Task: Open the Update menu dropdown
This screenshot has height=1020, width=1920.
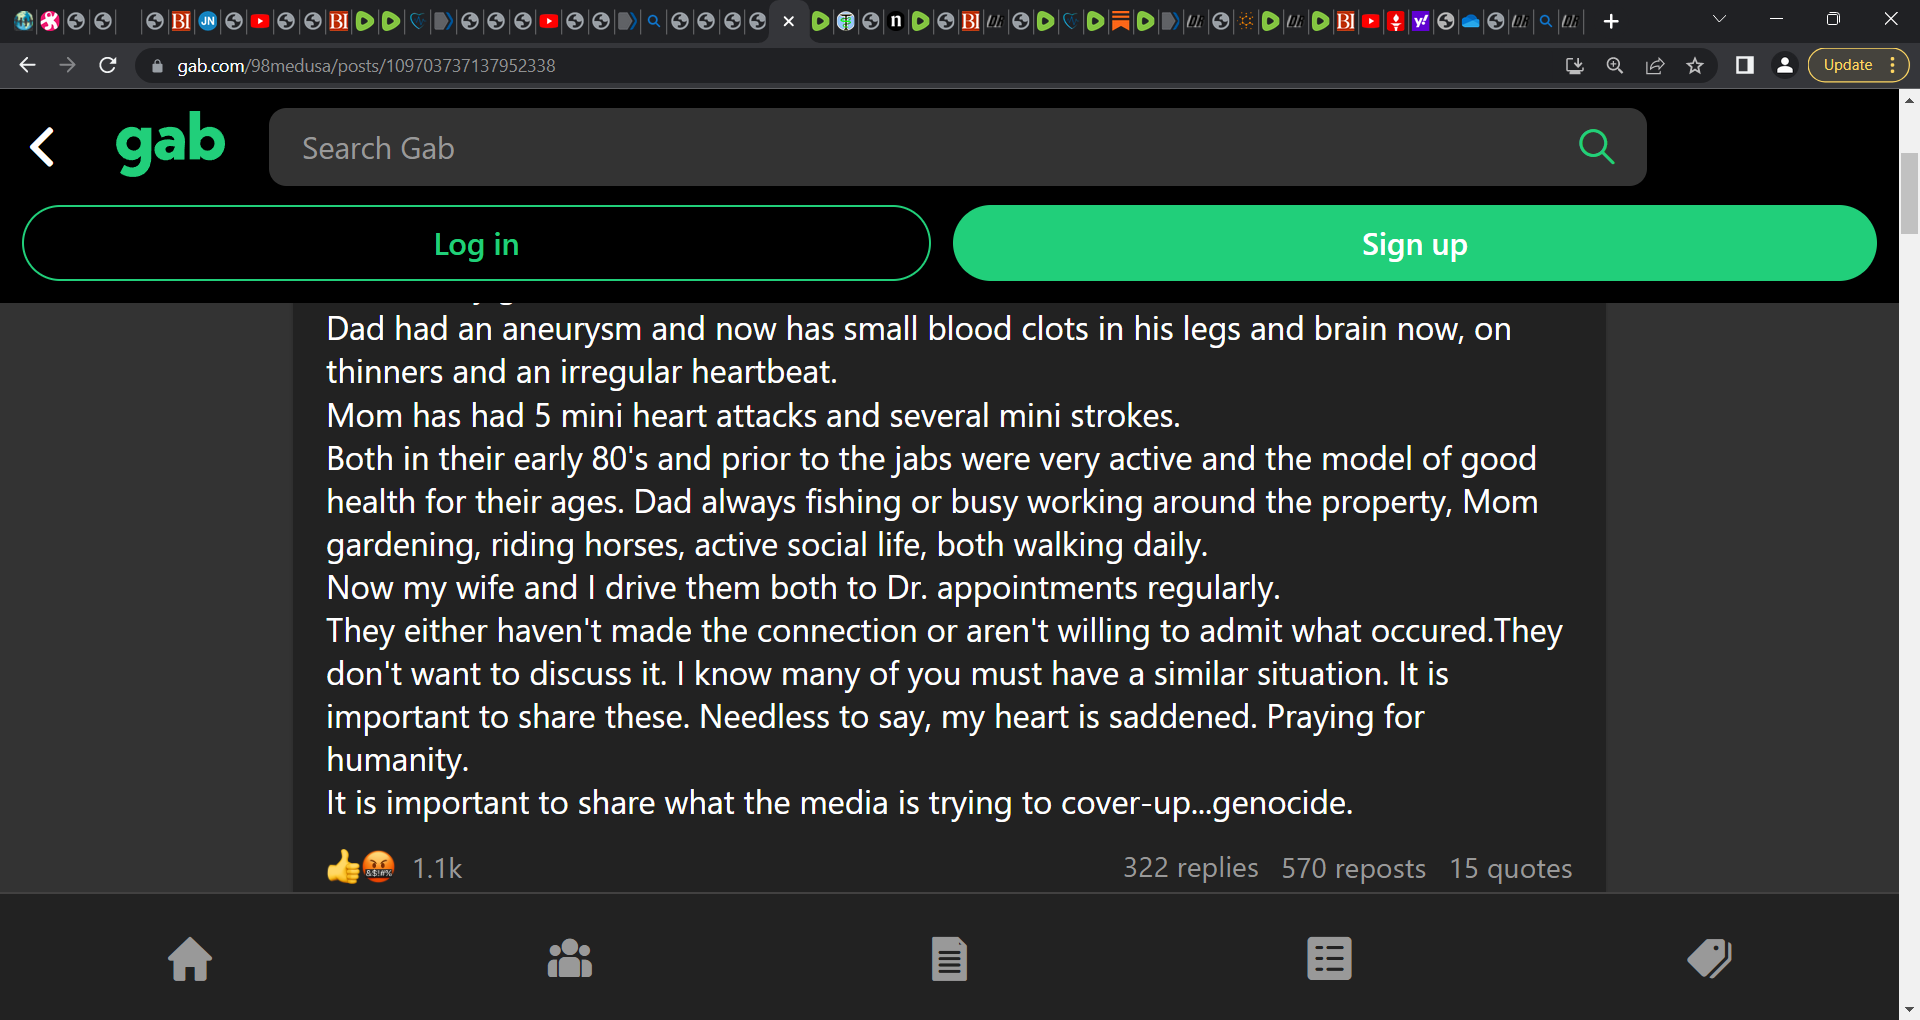Action: [1858, 65]
